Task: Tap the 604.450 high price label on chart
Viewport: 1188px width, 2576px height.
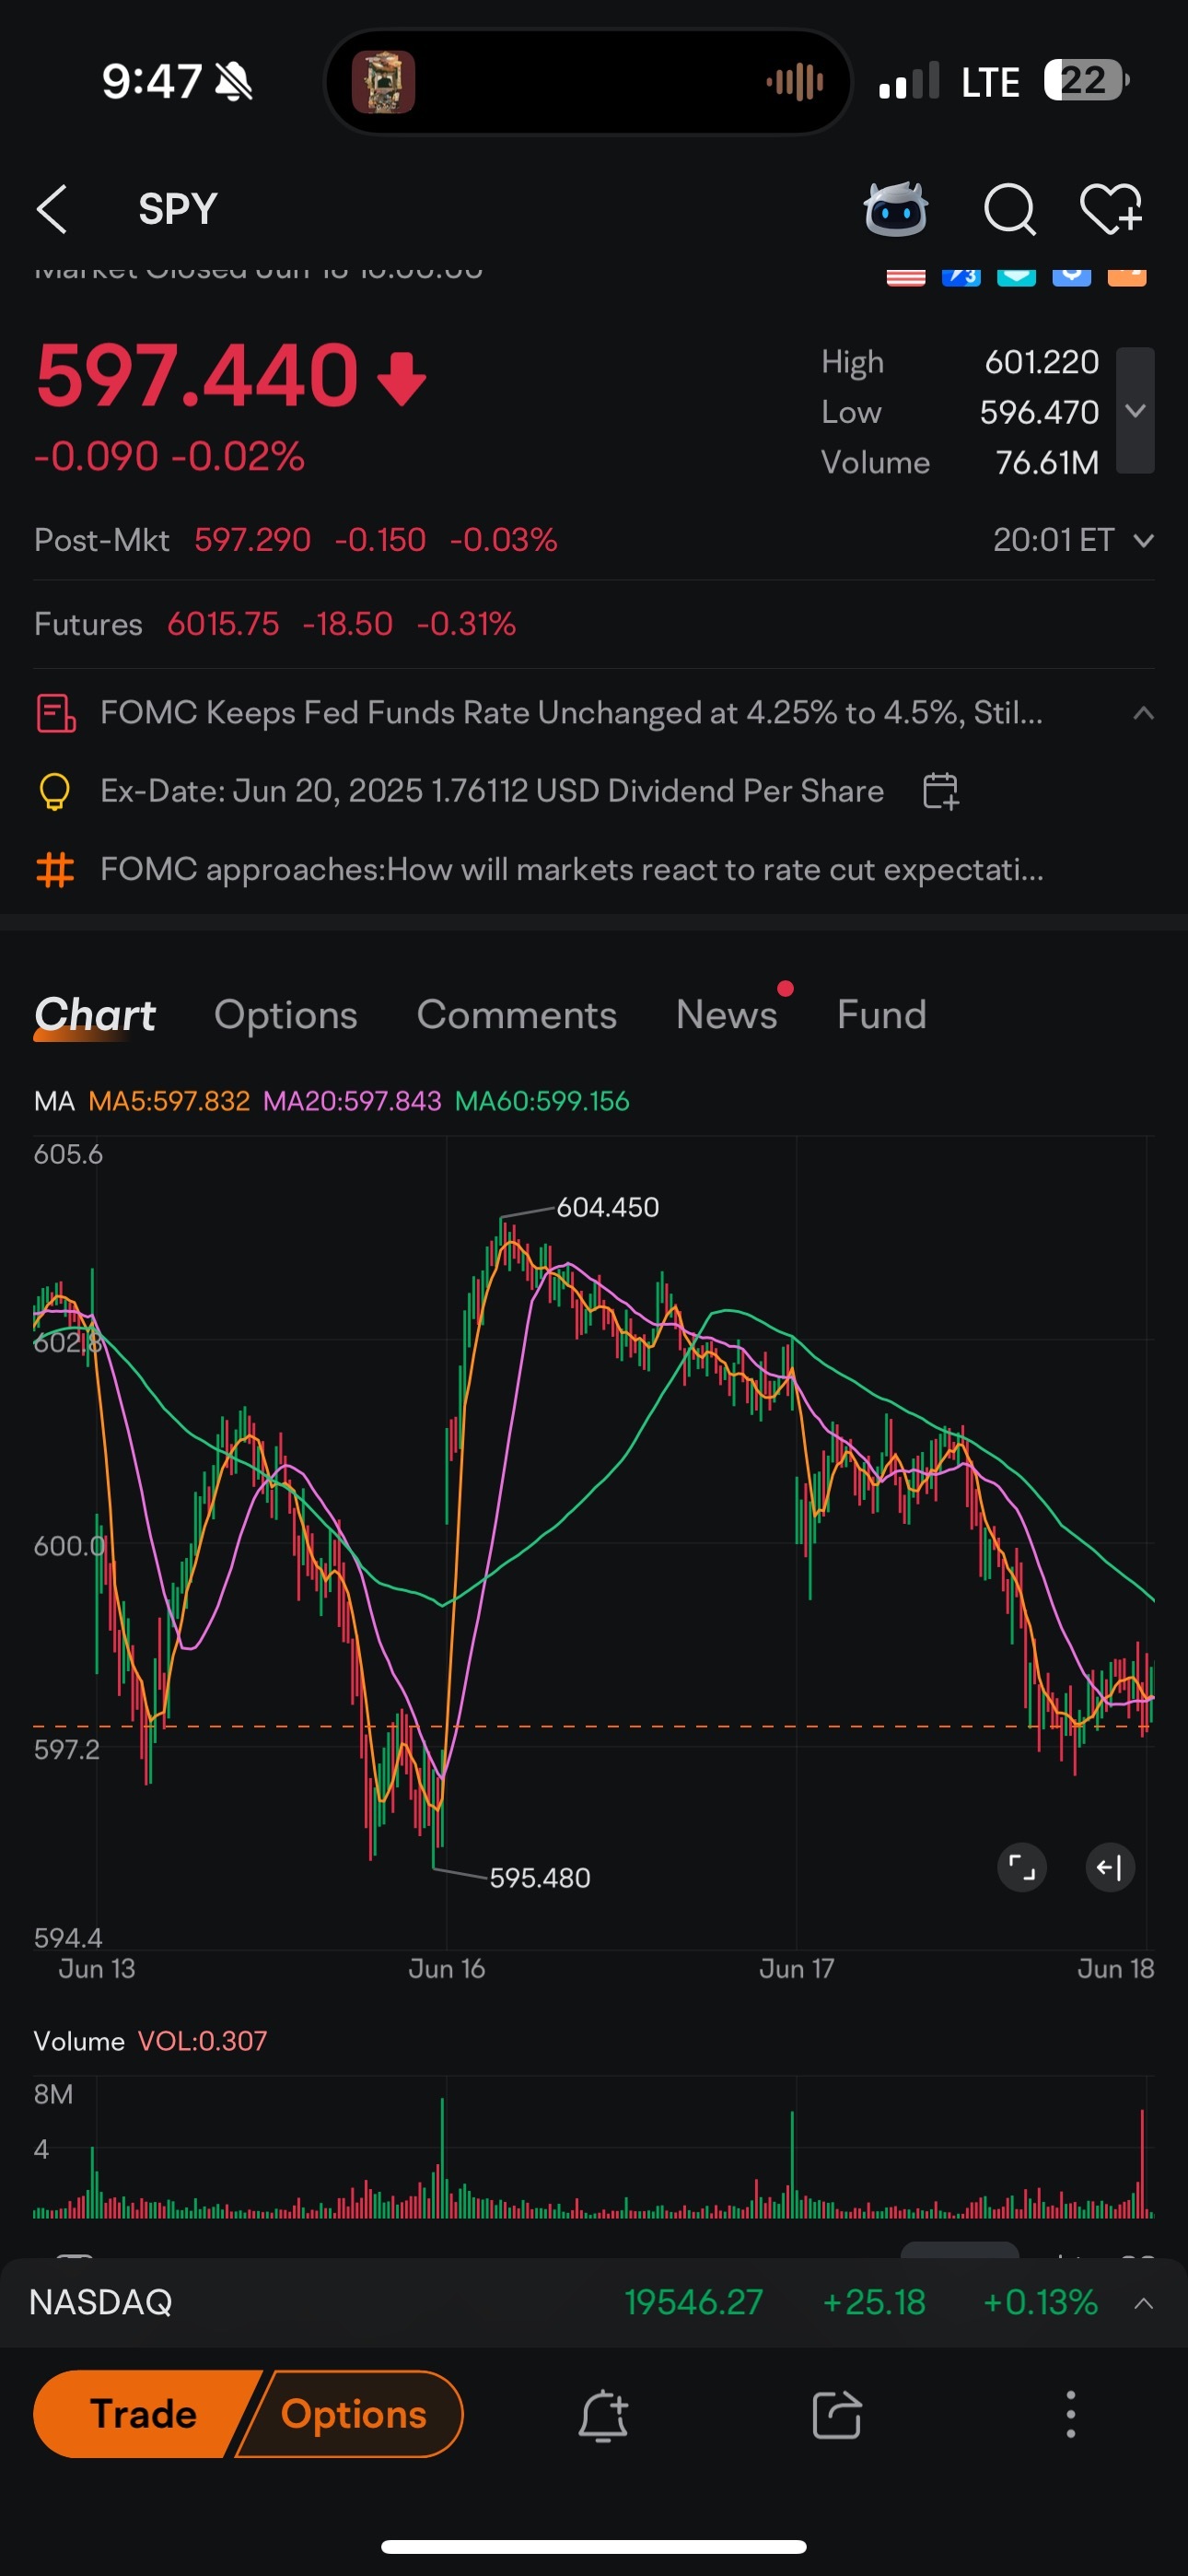Action: 608,1207
